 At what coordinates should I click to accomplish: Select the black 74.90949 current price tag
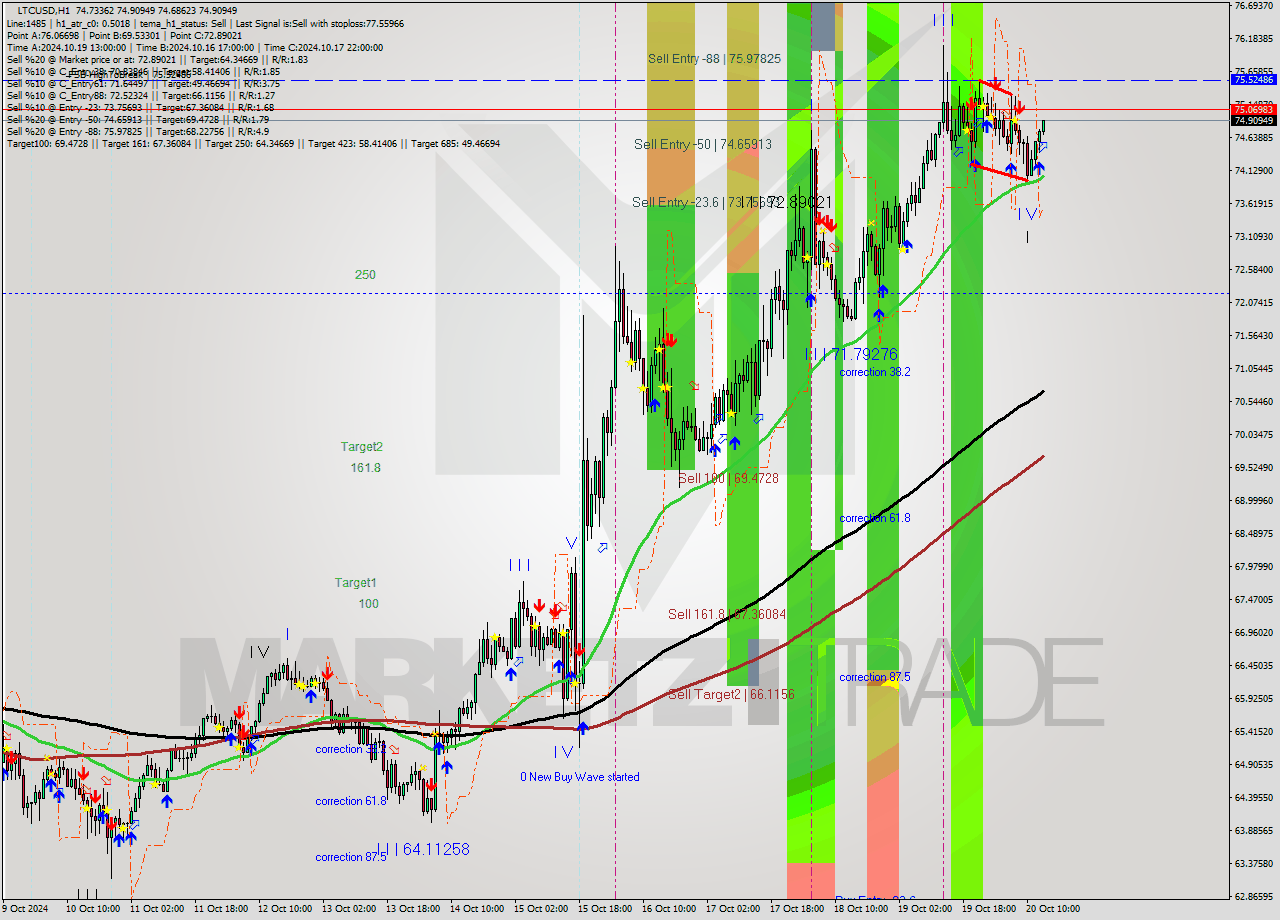[1253, 121]
